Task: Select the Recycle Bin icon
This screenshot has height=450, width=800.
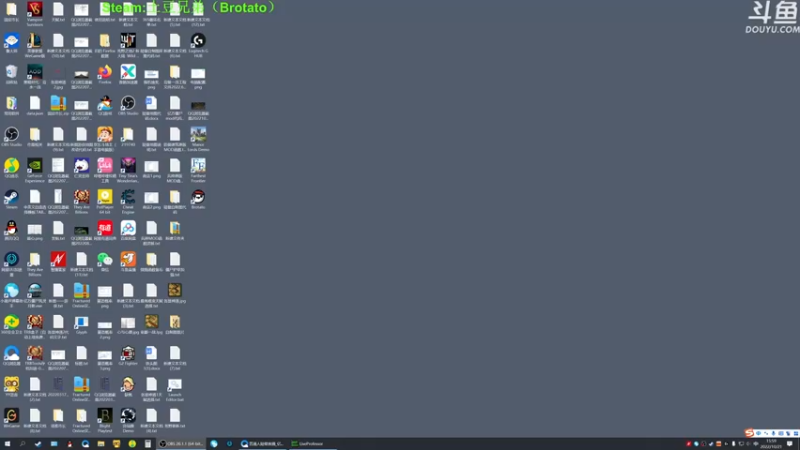Action: click(11, 74)
